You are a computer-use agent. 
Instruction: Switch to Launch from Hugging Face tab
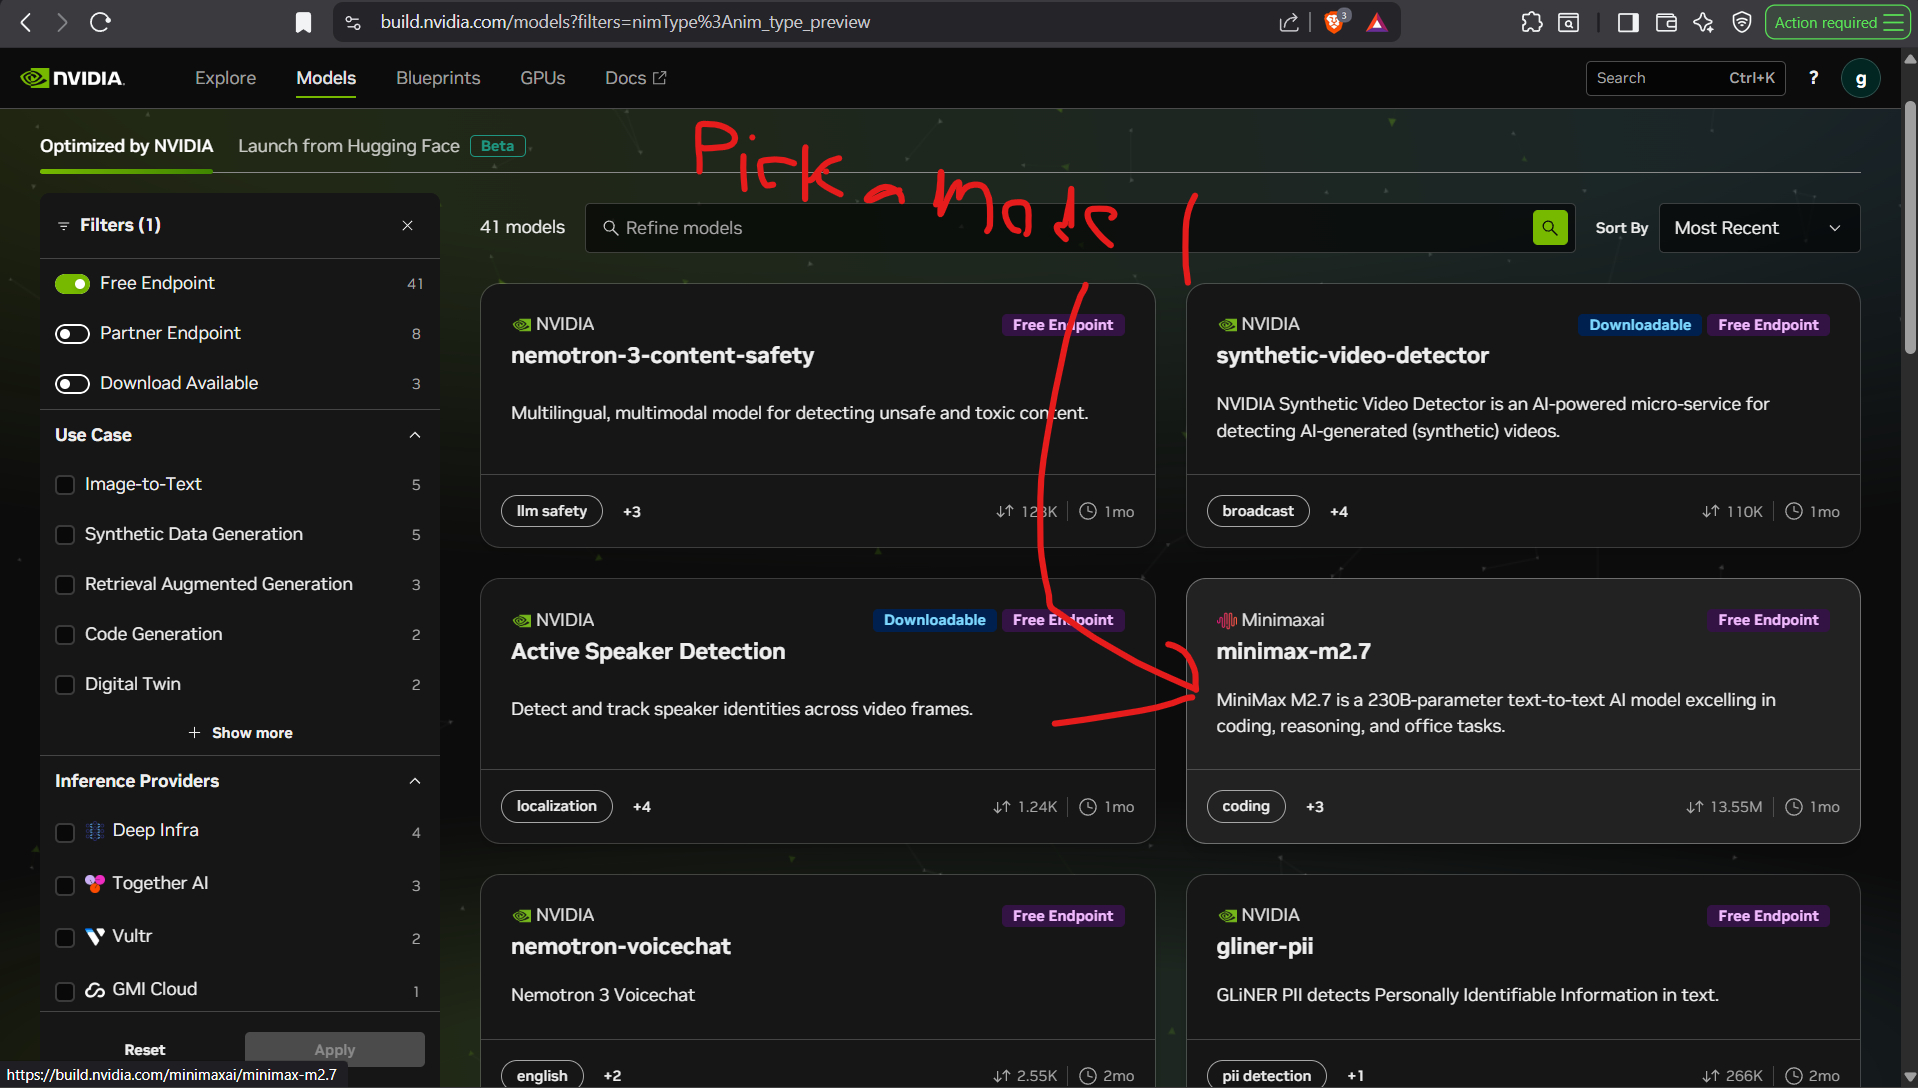pyautogui.click(x=349, y=146)
